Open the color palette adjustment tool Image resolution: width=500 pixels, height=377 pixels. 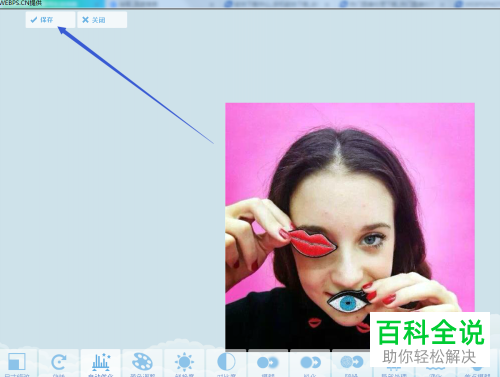tap(142, 362)
